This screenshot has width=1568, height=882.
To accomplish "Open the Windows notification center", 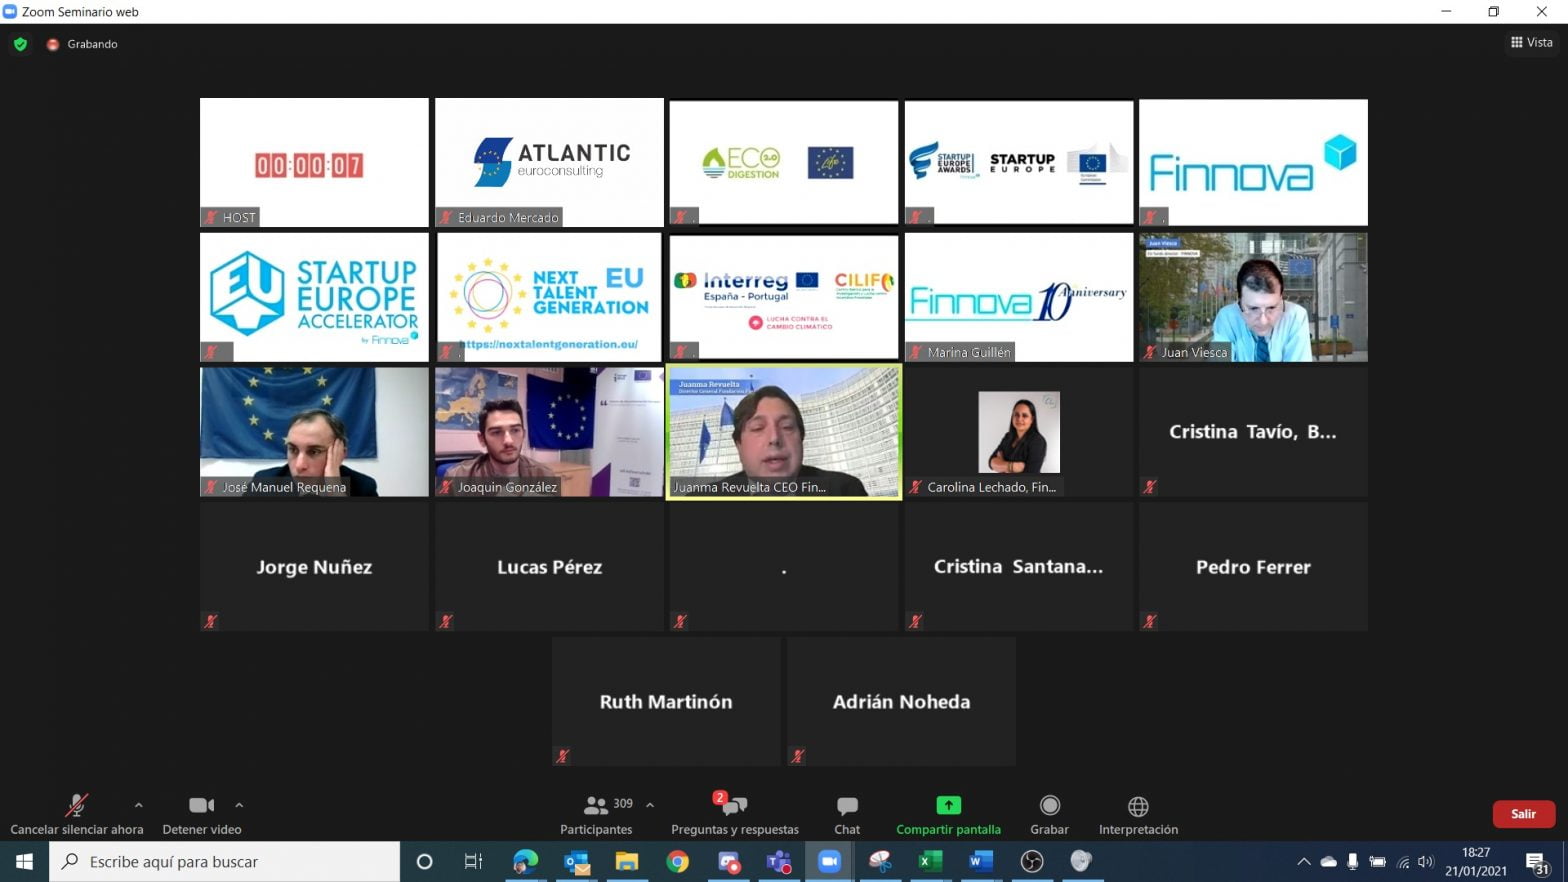I will [x=1538, y=862].
